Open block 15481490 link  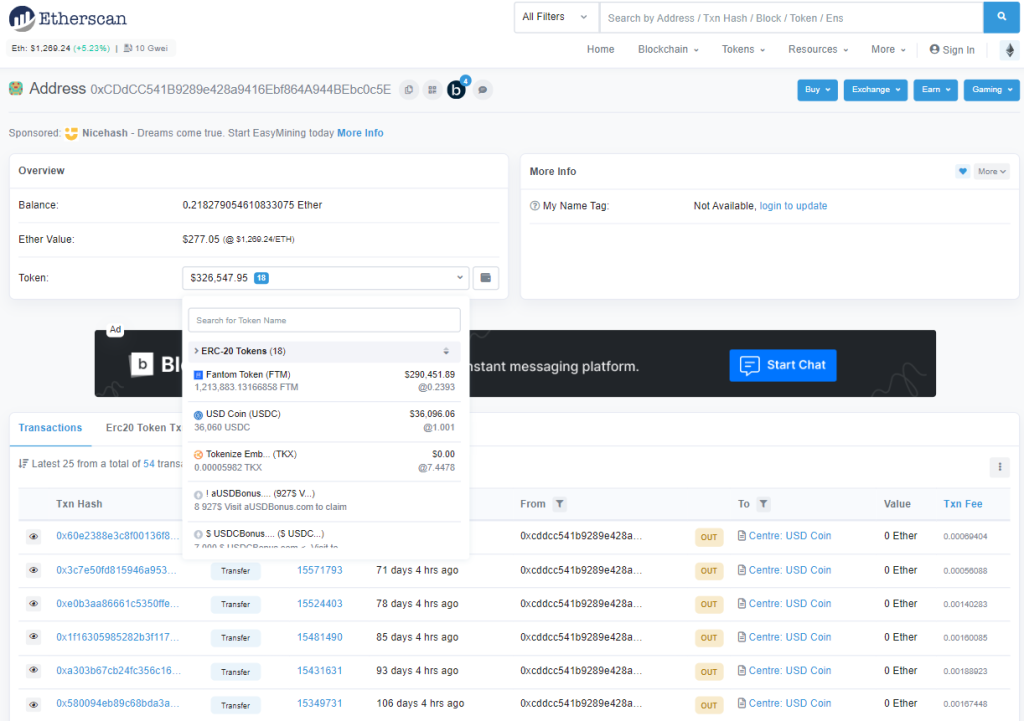tap(319, 637)
